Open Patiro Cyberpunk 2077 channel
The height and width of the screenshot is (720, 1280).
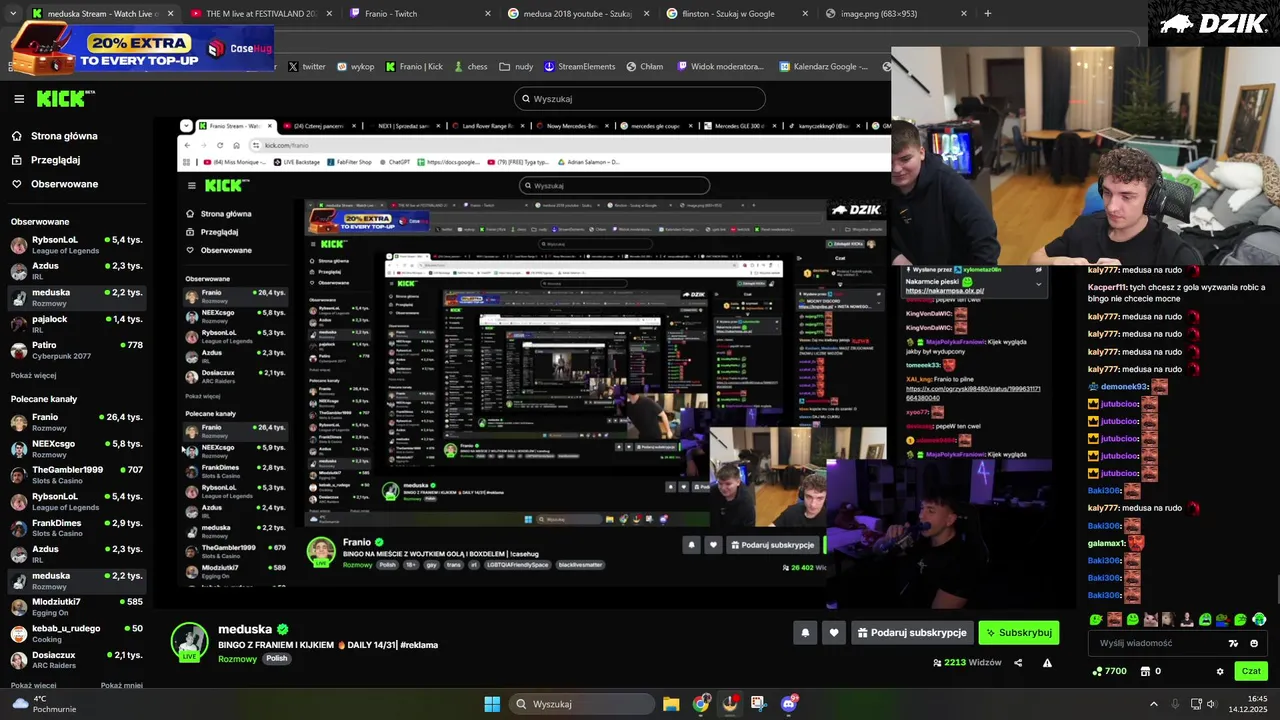coord(77,350)
